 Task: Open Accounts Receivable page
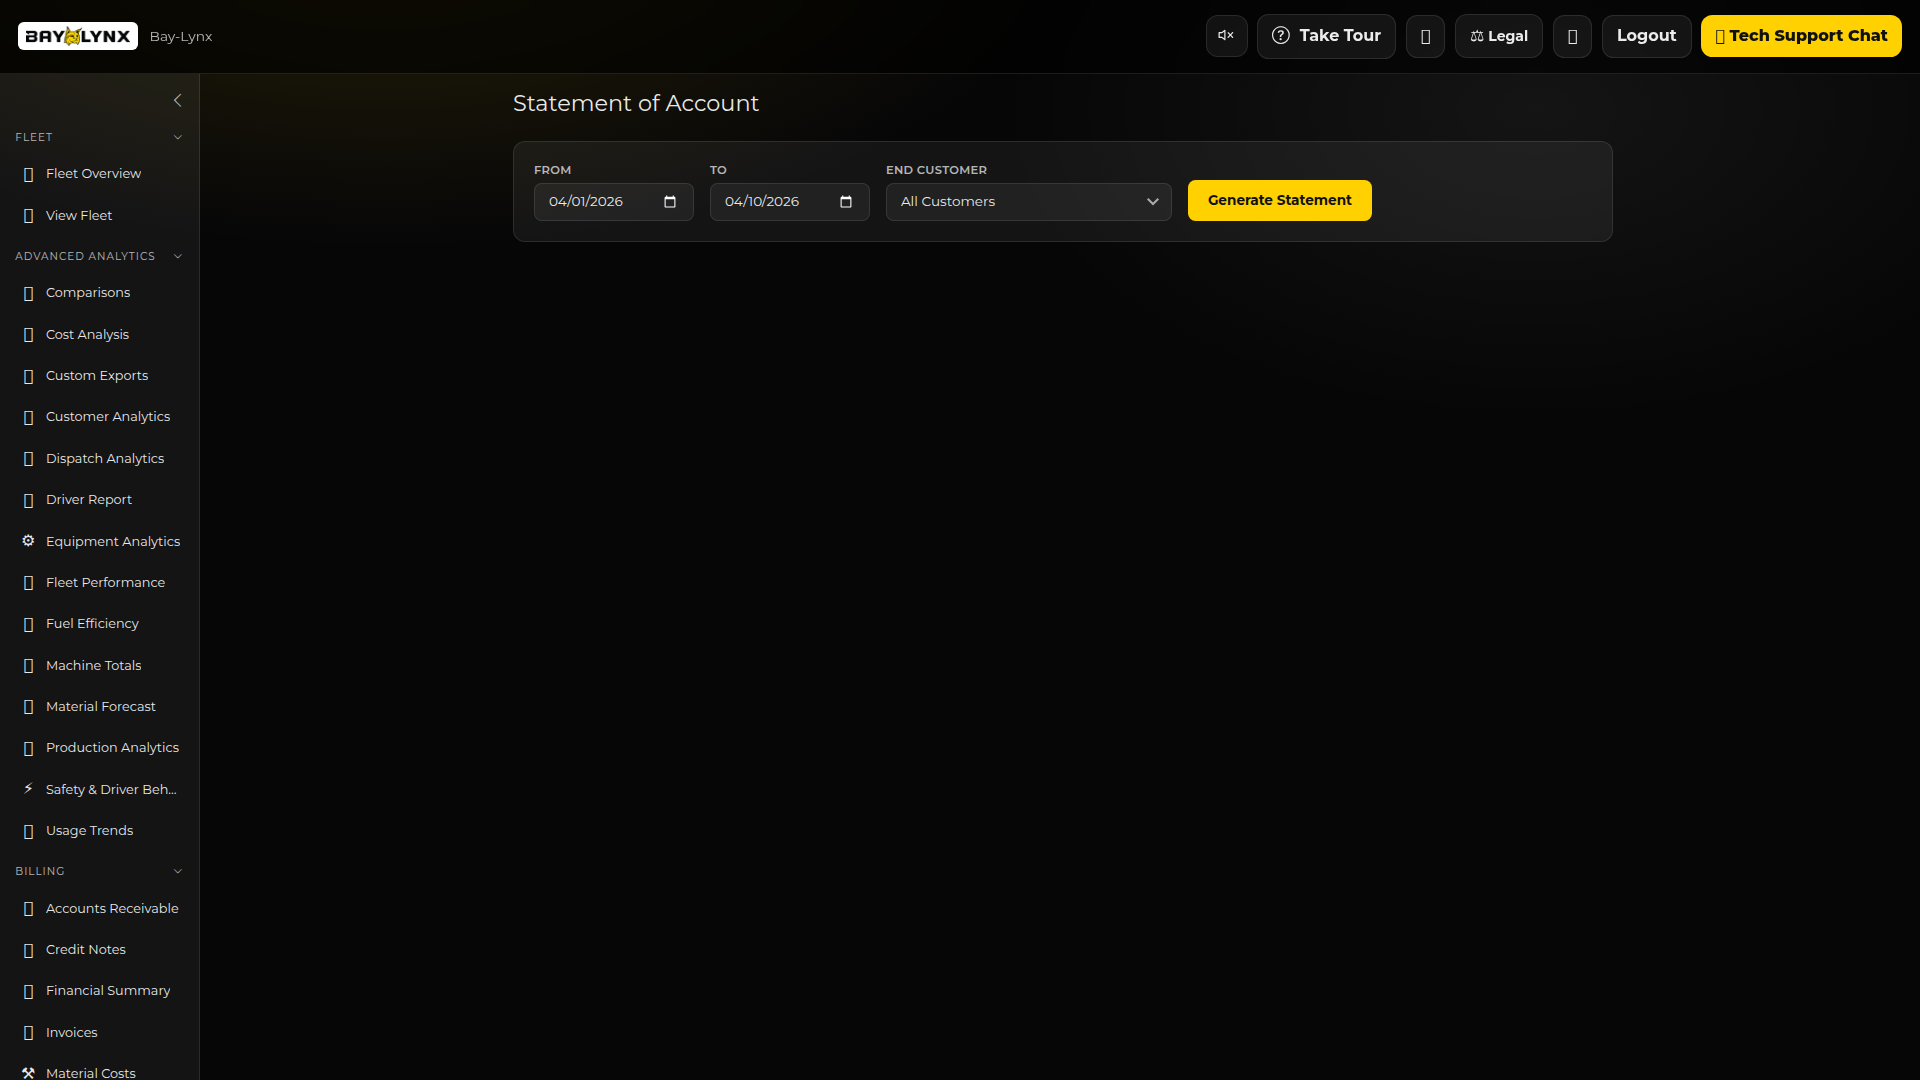click(x=112, y=908)
